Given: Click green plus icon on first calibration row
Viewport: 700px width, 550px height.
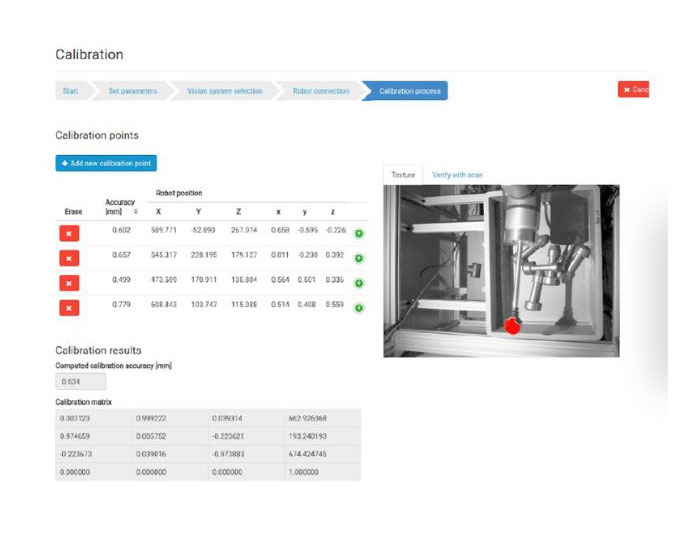Looking at the screenshot, I should [x=359, y=234].
